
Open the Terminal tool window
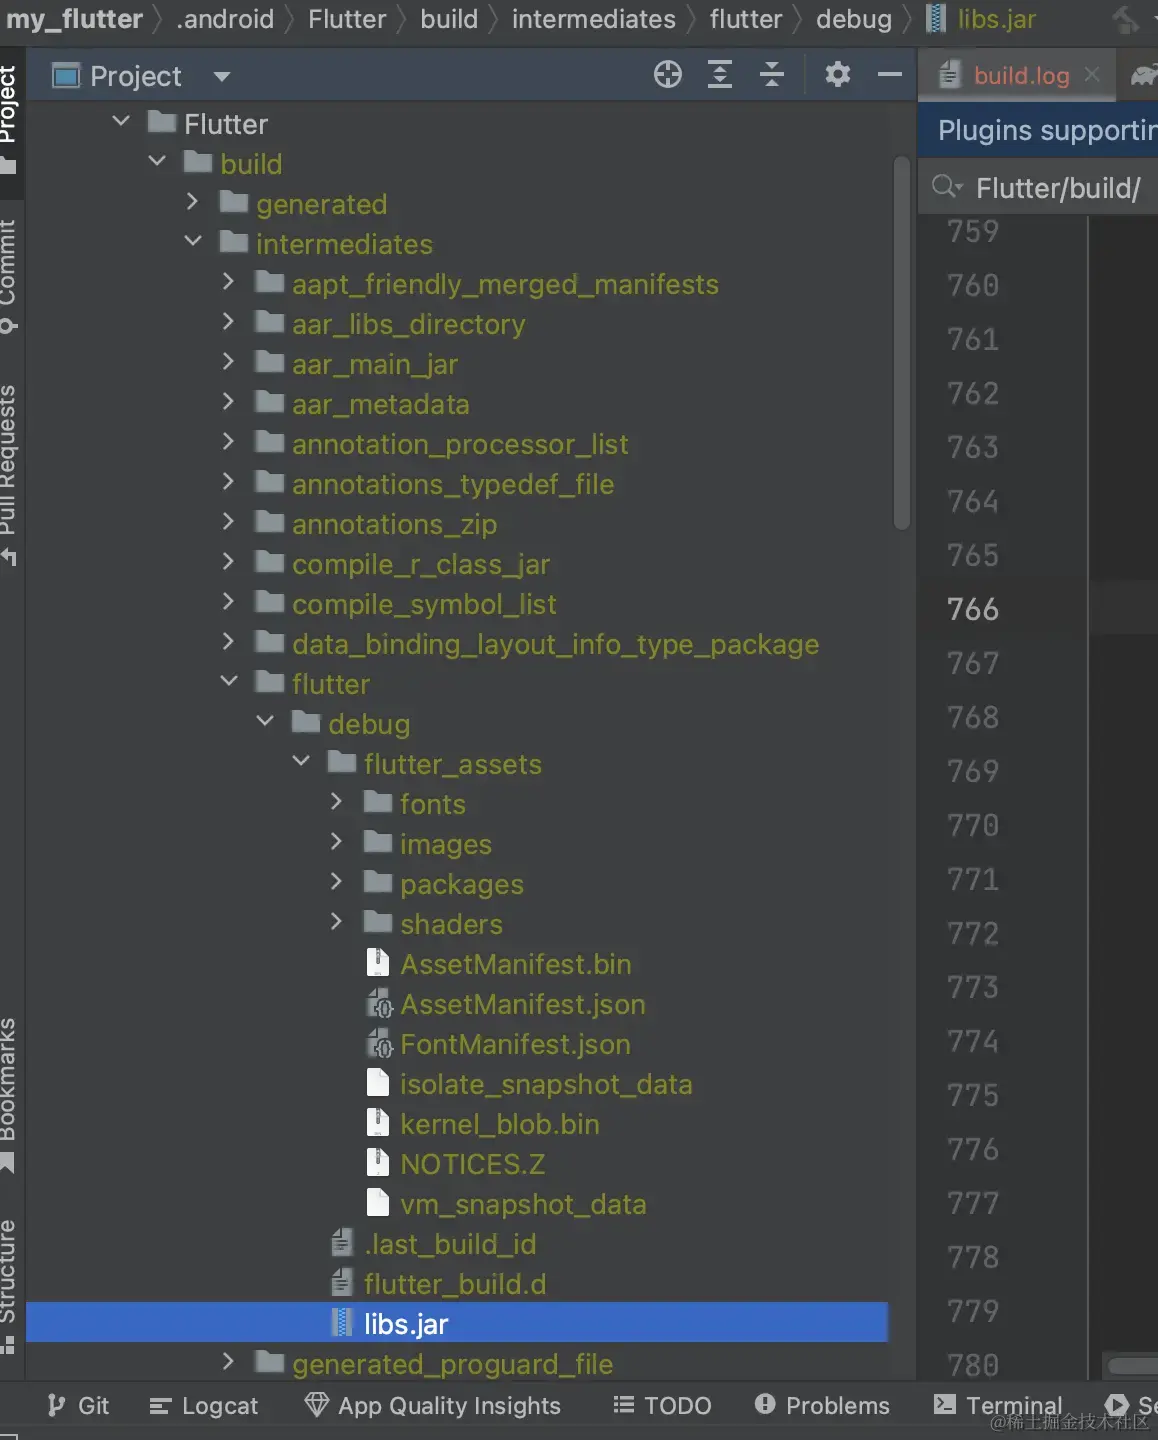998,1405
